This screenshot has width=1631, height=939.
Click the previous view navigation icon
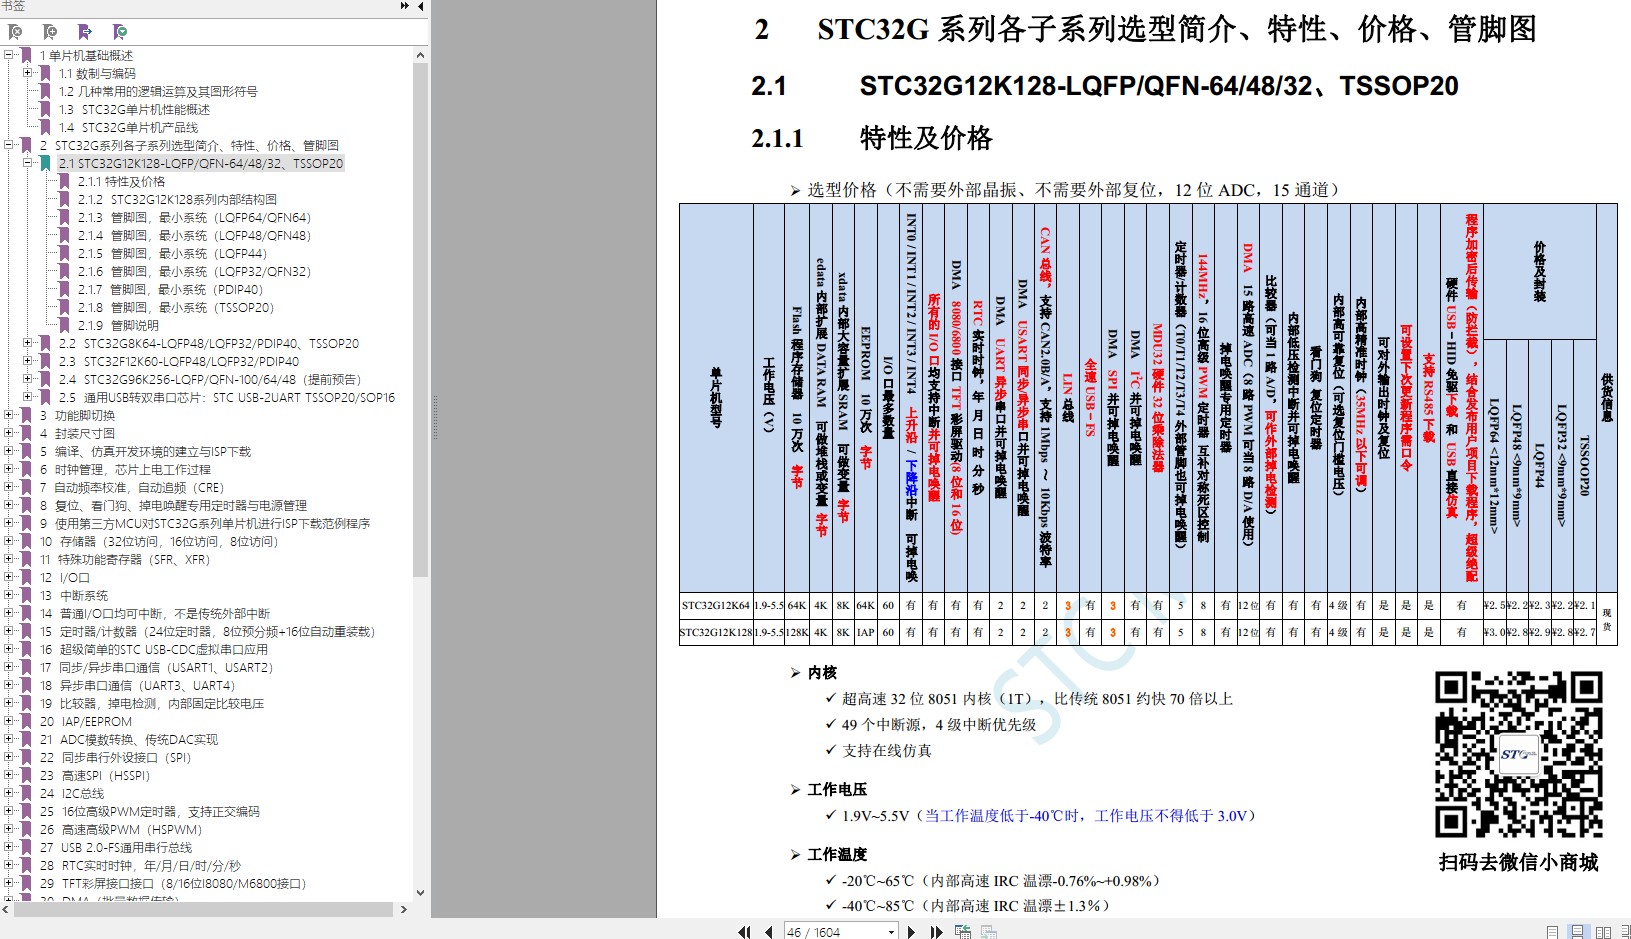click(x=963, y=932)
